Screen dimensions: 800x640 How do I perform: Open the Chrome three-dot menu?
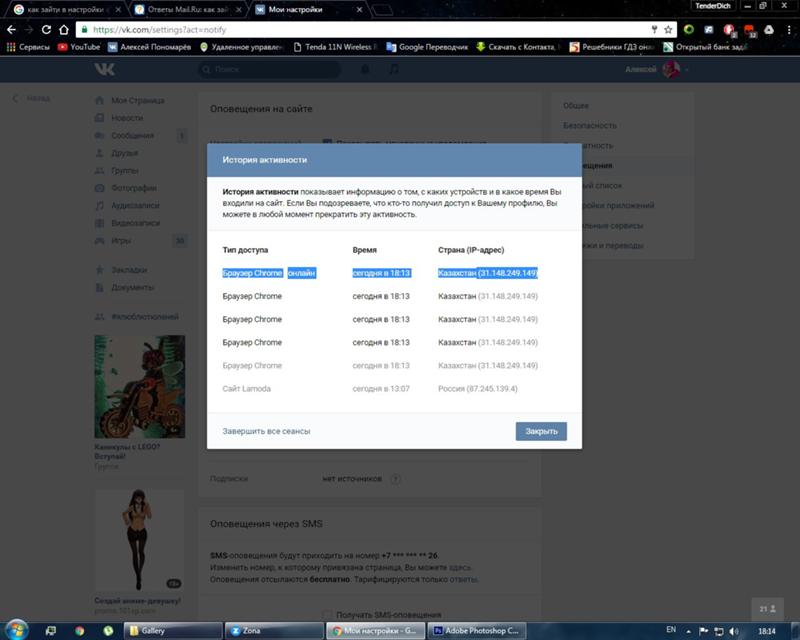[789, 30]
